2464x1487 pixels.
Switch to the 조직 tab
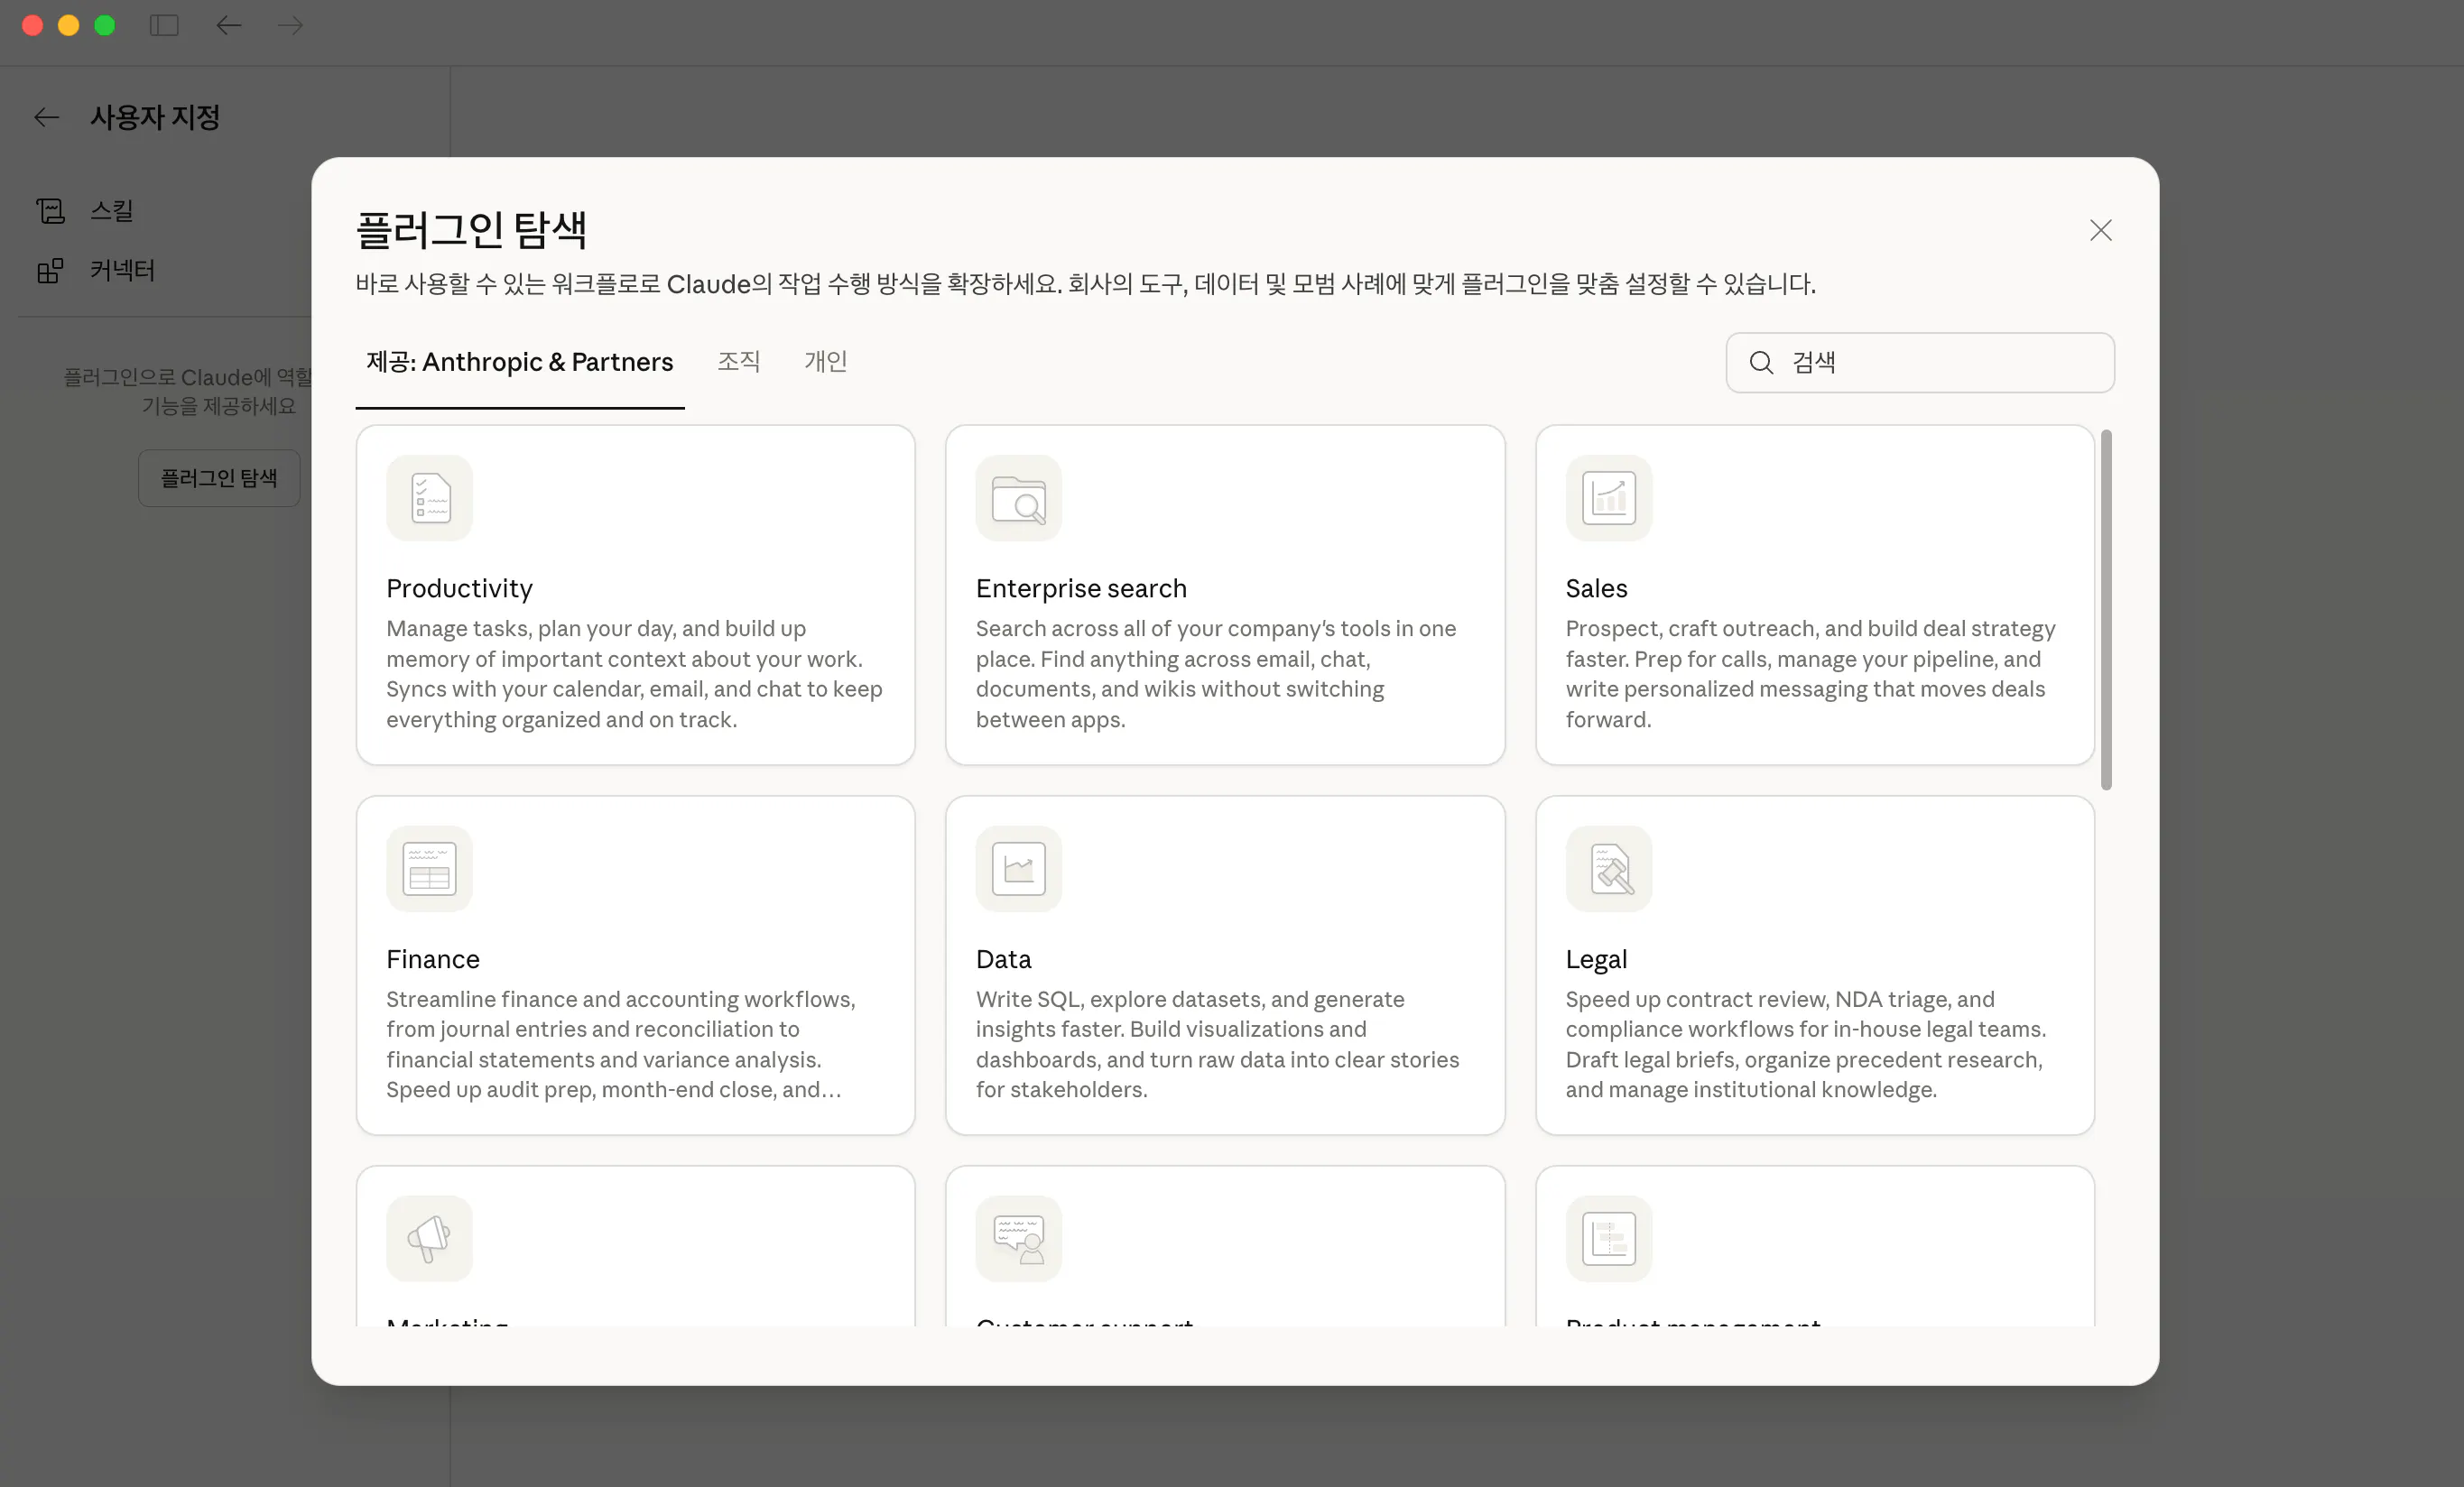click(738, 361)
